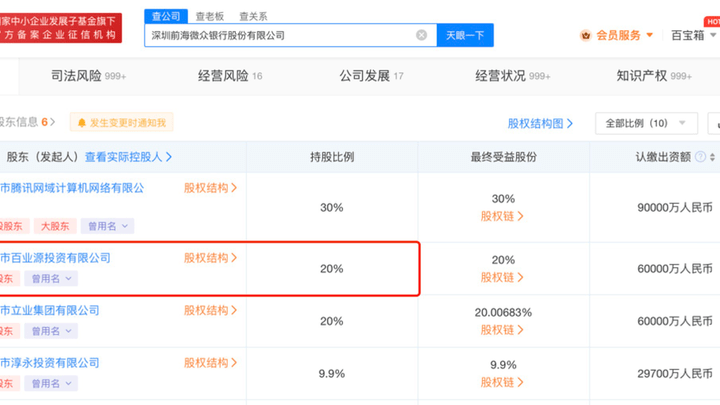Click 查看实际控股人 link
The image size is (720, 405).
tap(128, 157)
